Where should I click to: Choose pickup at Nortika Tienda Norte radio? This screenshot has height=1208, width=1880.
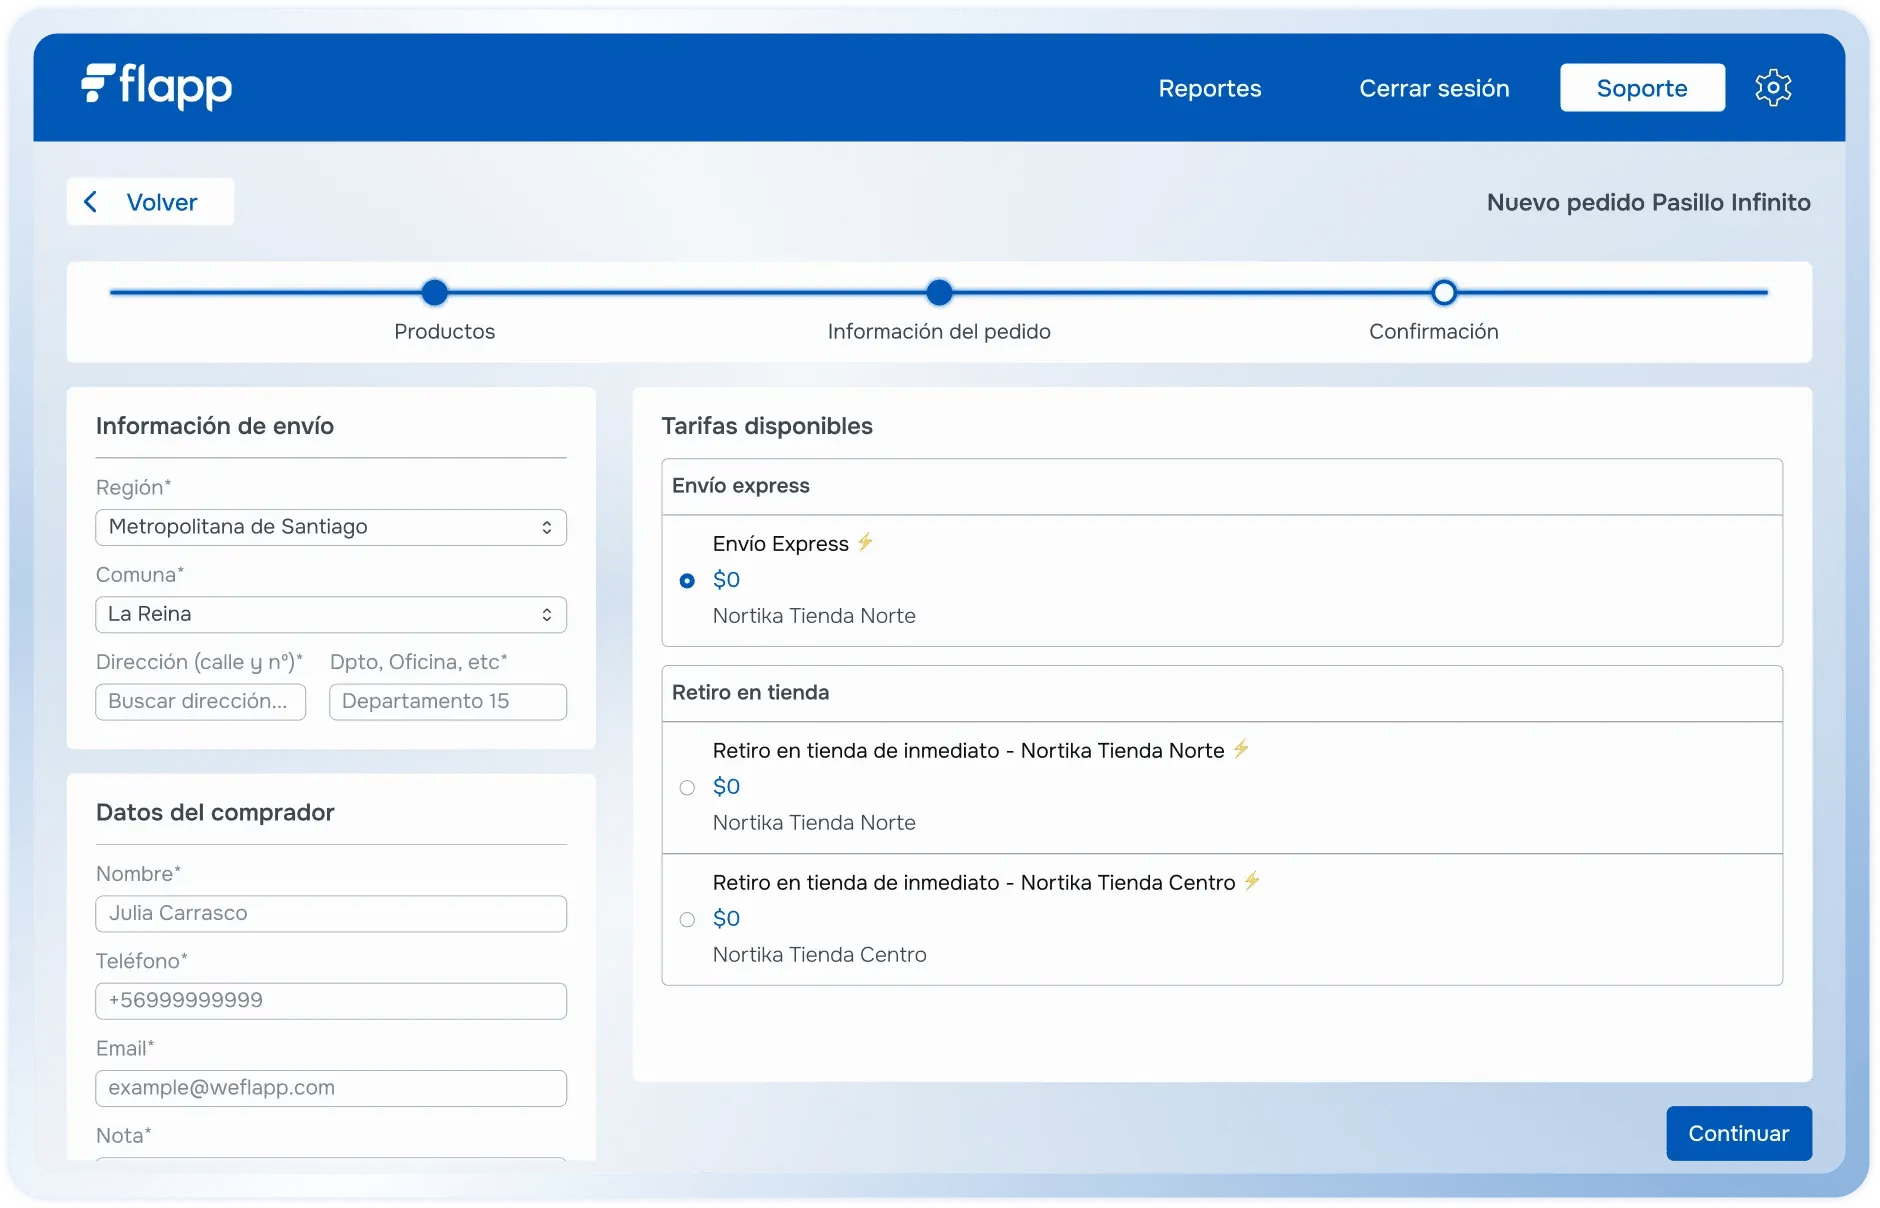[687, 788]
